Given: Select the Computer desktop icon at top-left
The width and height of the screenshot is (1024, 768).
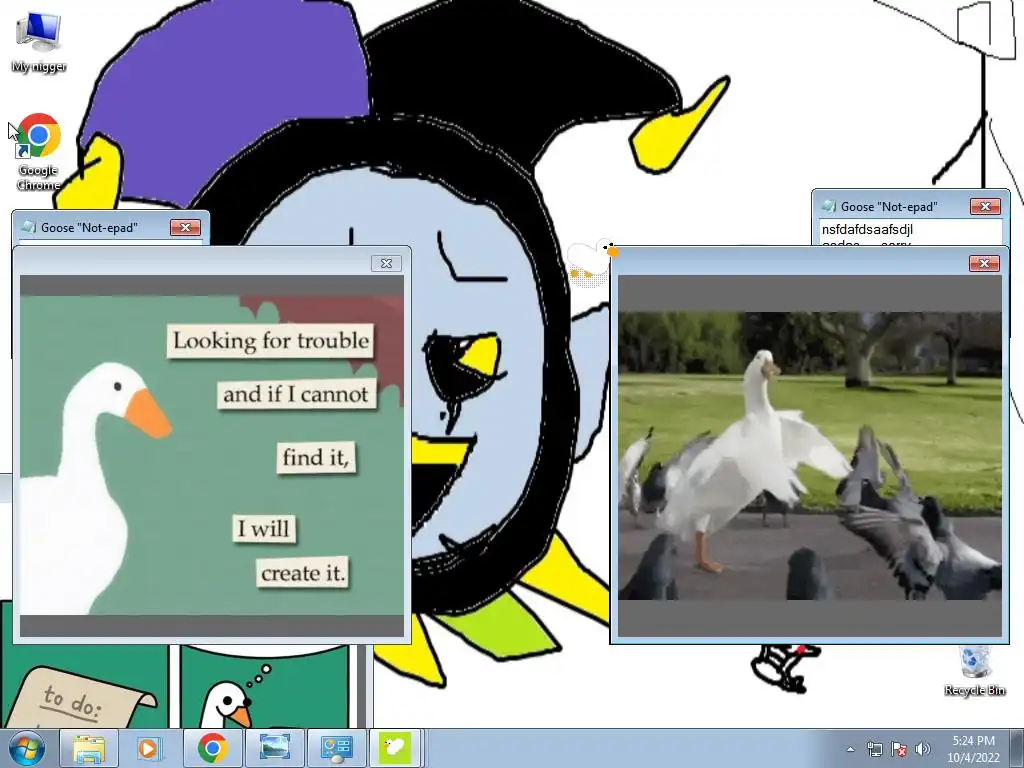Looking at the screenshot, I should [39, 40].
